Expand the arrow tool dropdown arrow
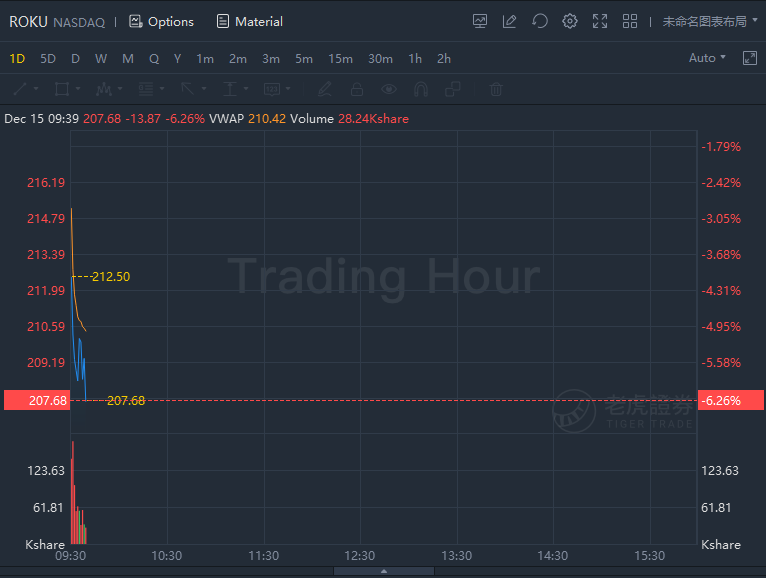This screenshot has height=578, width=766. click(x=204, y=89)
